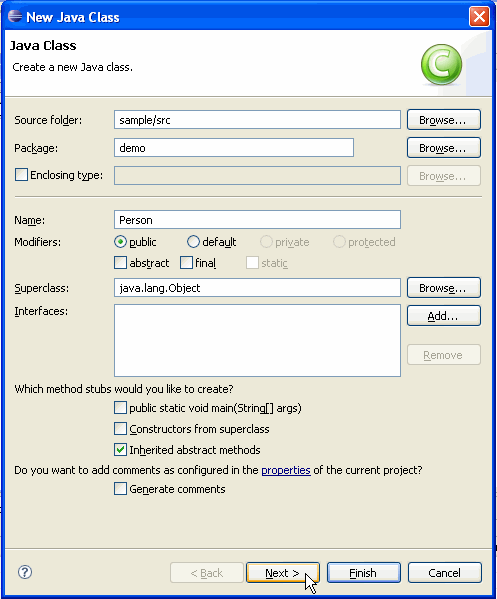Enable the Enclosing type checkbox
The height and width of the screenshot is (599, 497).
click(x=21, y=175)
